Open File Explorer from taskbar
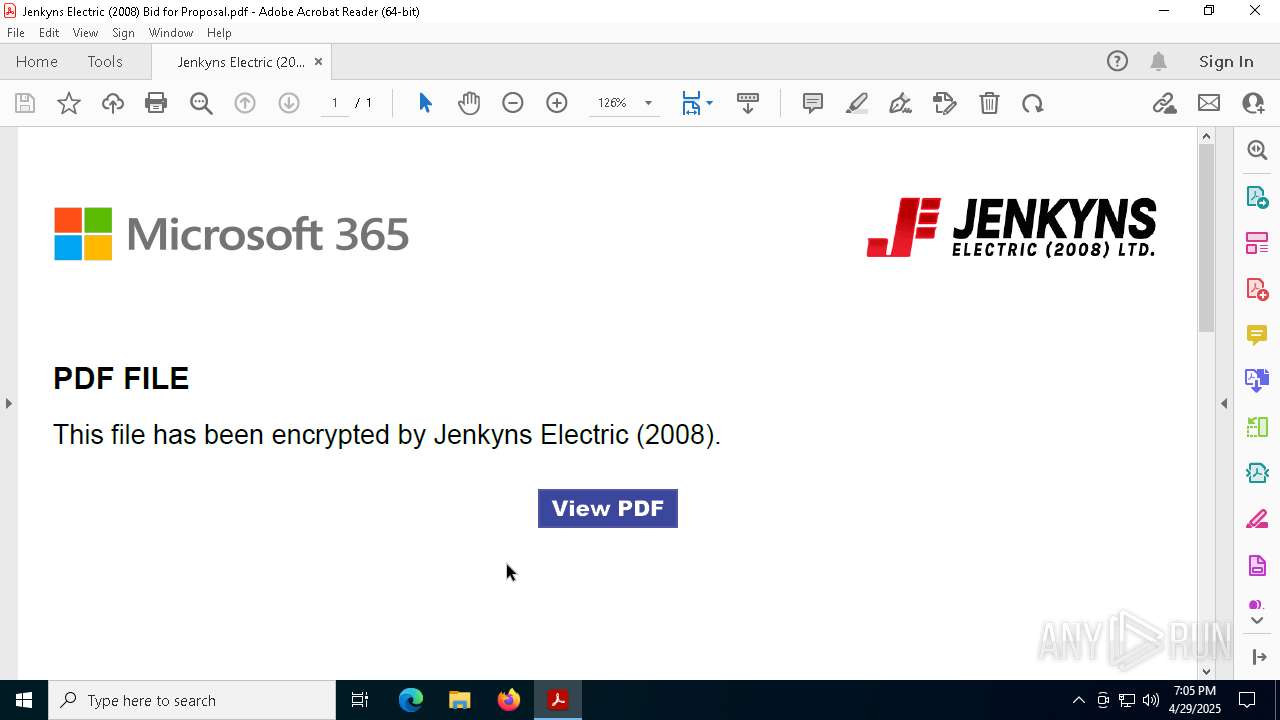The width and height of the screenshot is (1280, 720). pyautogui.click(x=460, y=700)
